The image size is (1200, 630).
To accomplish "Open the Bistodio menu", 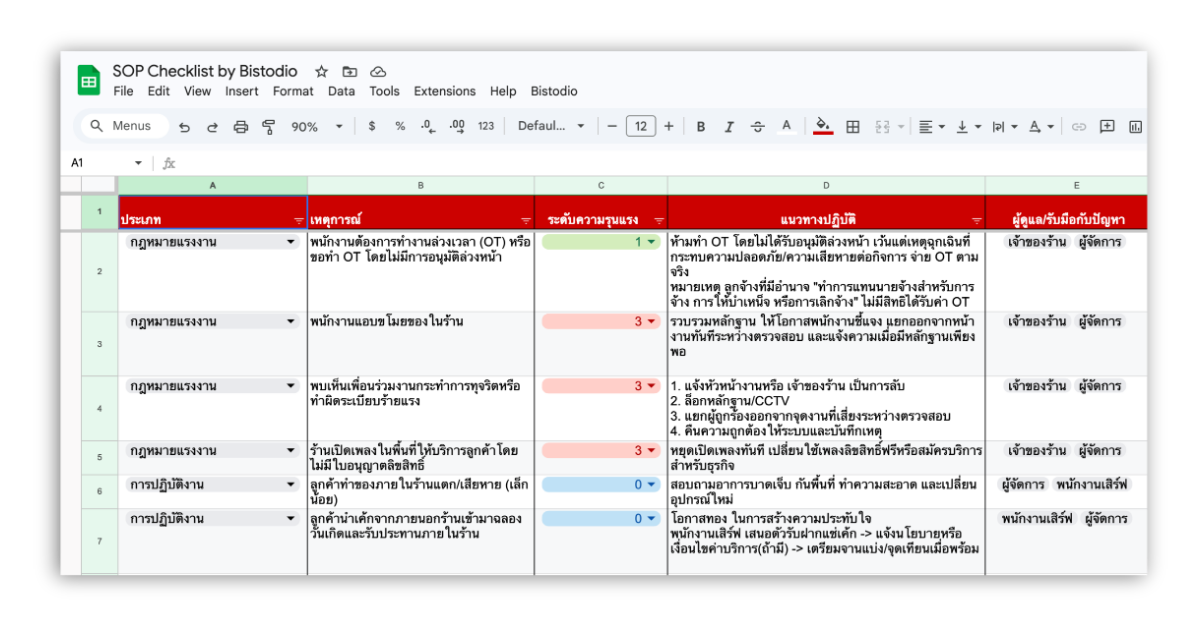I will [x=554, y=91].
